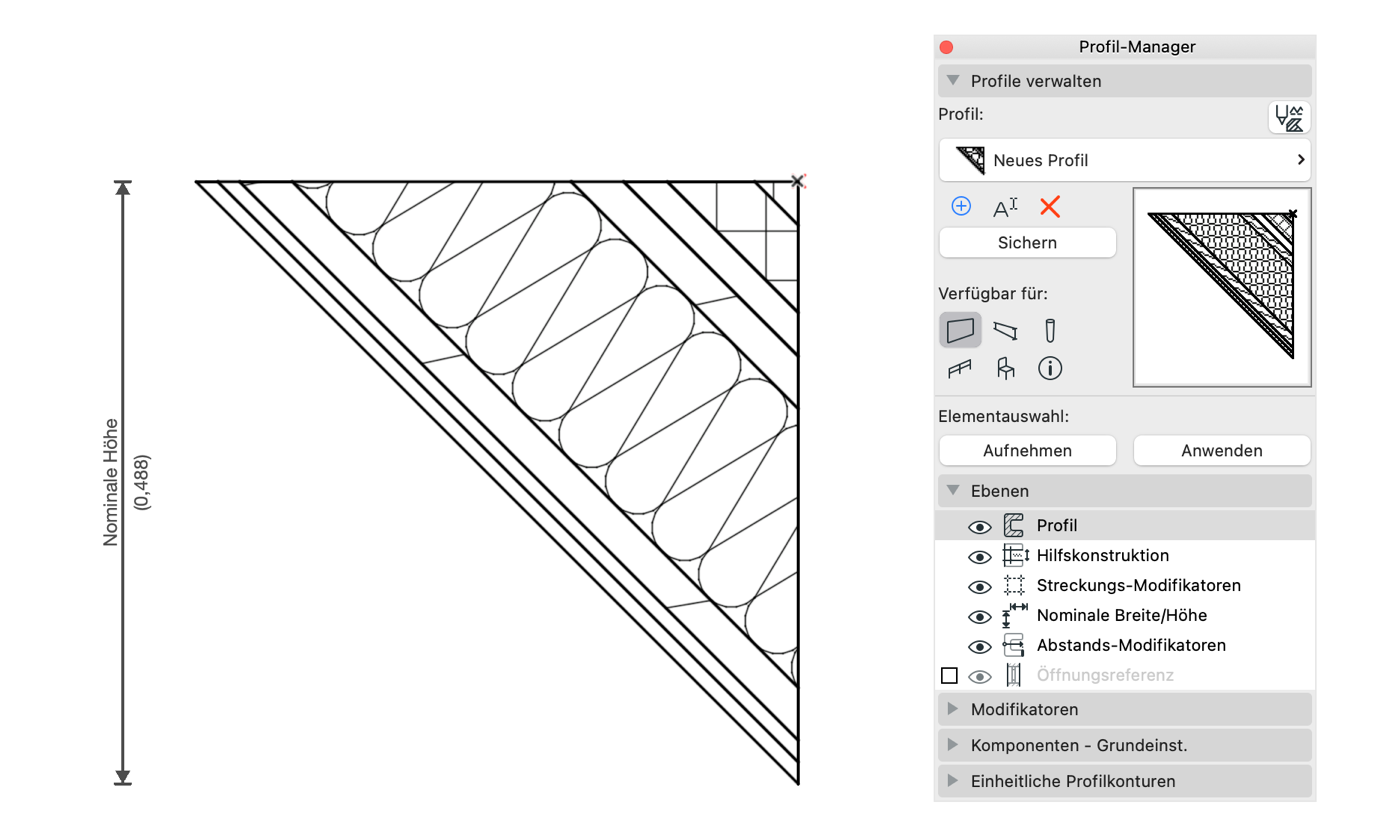The image size is (1387, 838).
Task: Expand Einheitliche Profilkonturen section
Action: (x=953, y=781)
